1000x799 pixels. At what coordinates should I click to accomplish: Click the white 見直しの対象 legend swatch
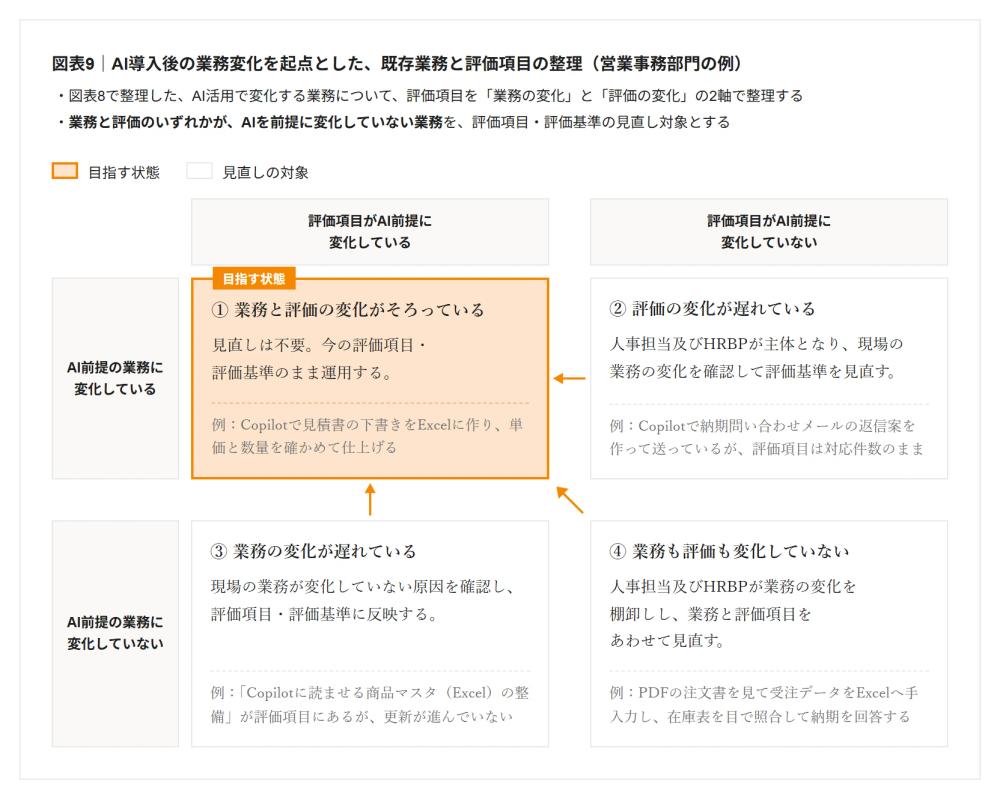tap(199, 171)
